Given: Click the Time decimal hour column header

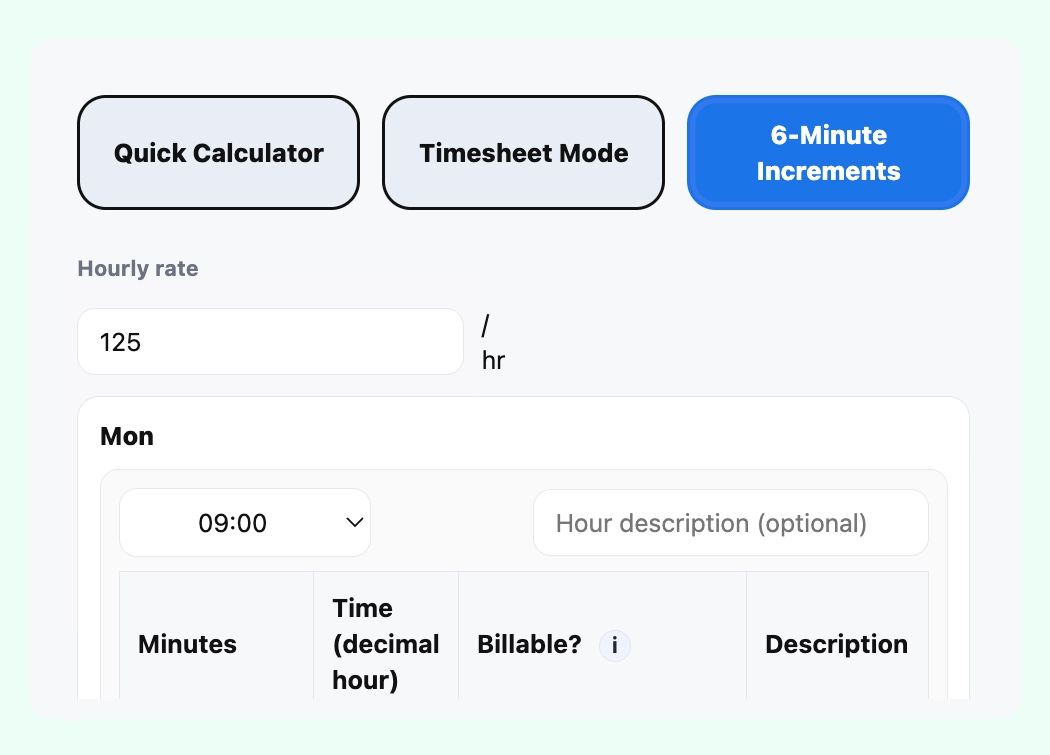Looking at the screenshot, I should coord(386,645).
